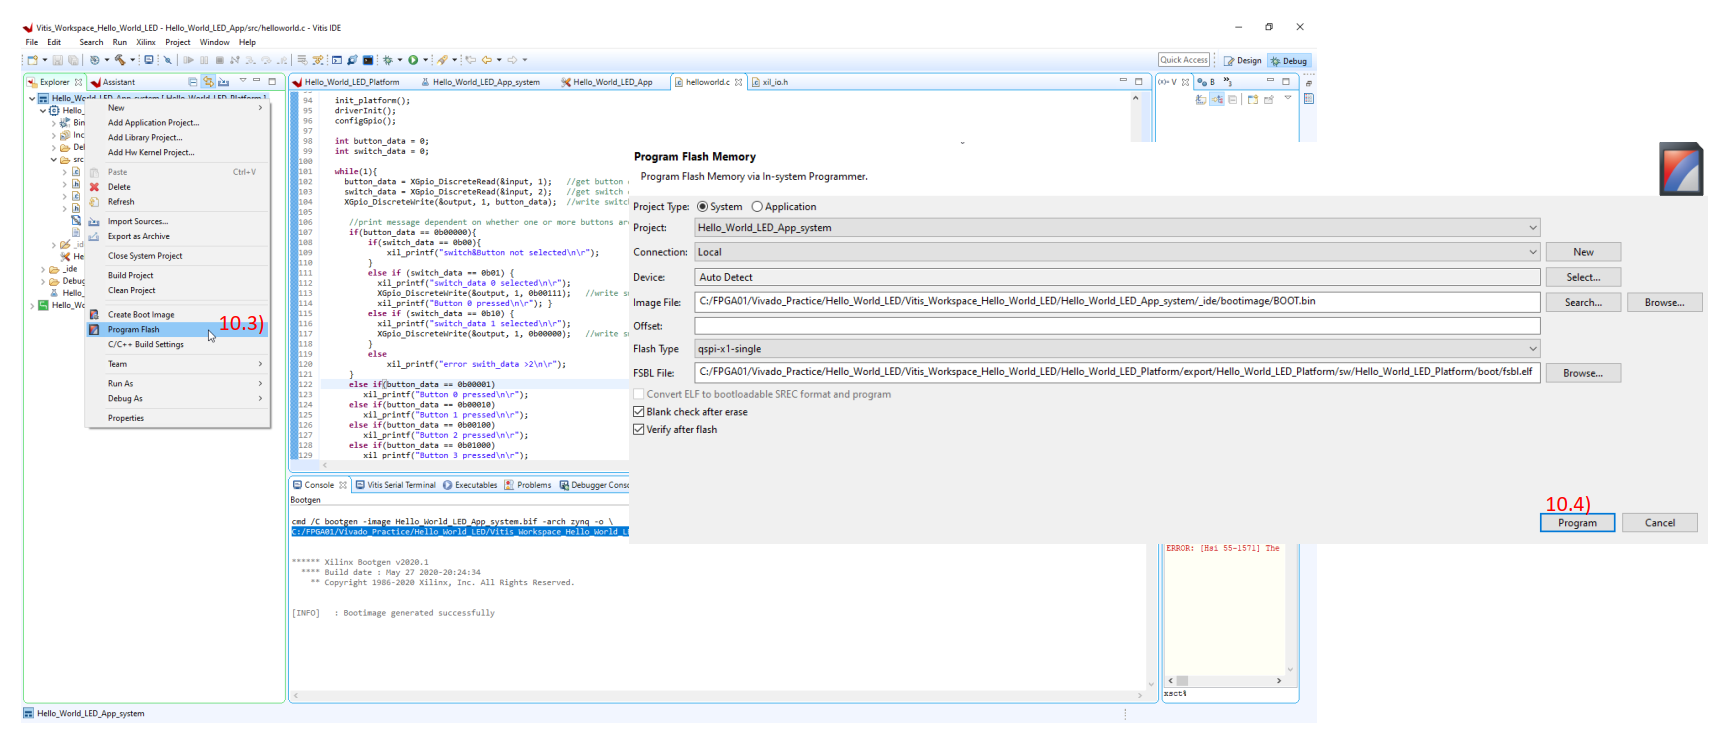Viewport: 1717px width, 735px height.
Task: Click the Search... image file button
Action: (x=1583, y=302)
